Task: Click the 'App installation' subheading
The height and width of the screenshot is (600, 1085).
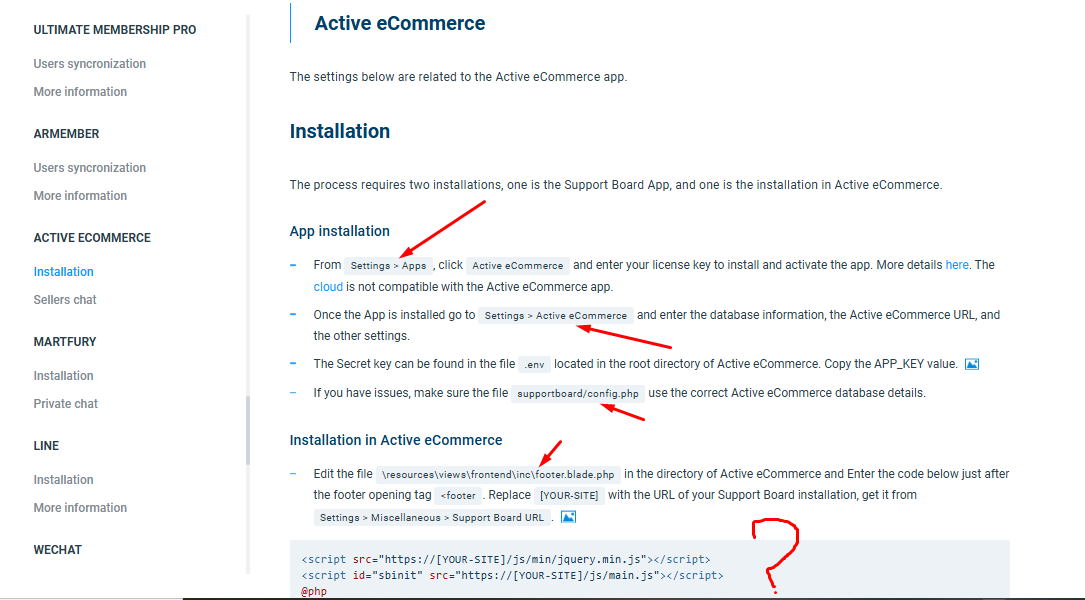Action: (x=340, y=231)
